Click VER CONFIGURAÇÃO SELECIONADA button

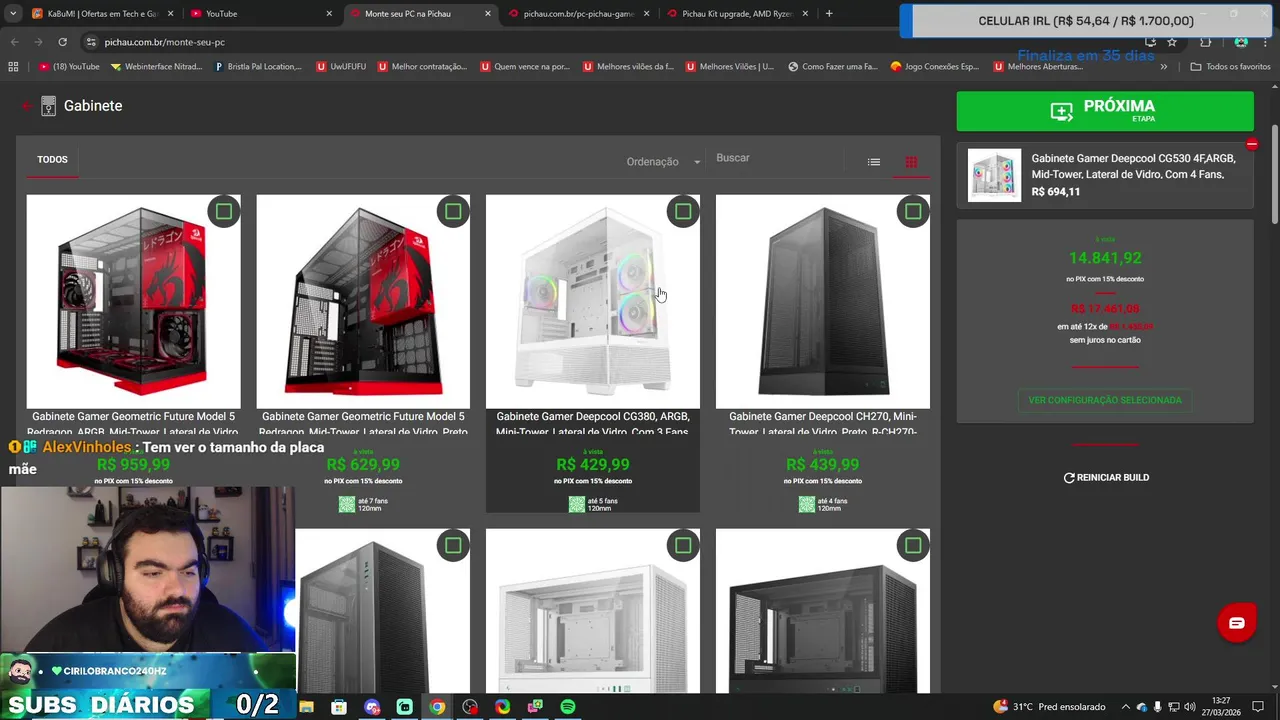pos(1105,400)
